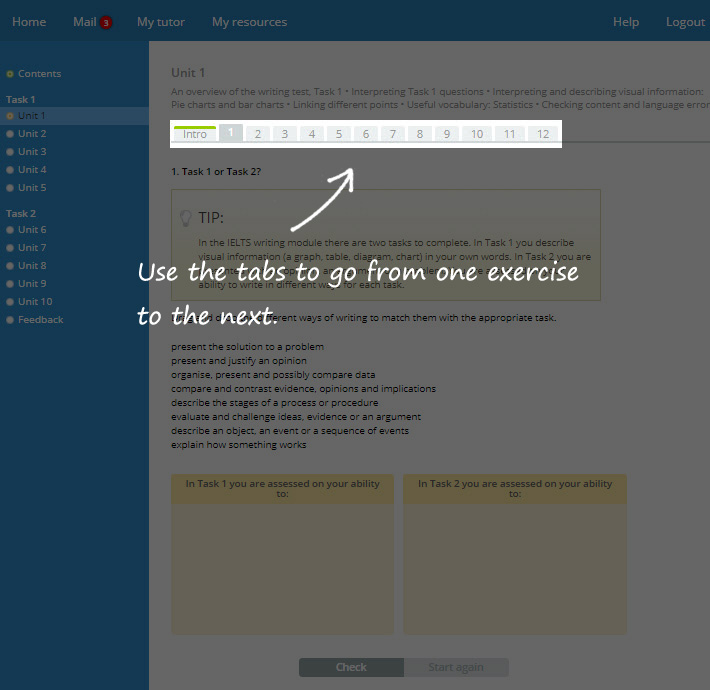The width and height of the screenshot is (710, 690).
Task: Click the lightbulb TIP icon
Action: click(185, 217)
